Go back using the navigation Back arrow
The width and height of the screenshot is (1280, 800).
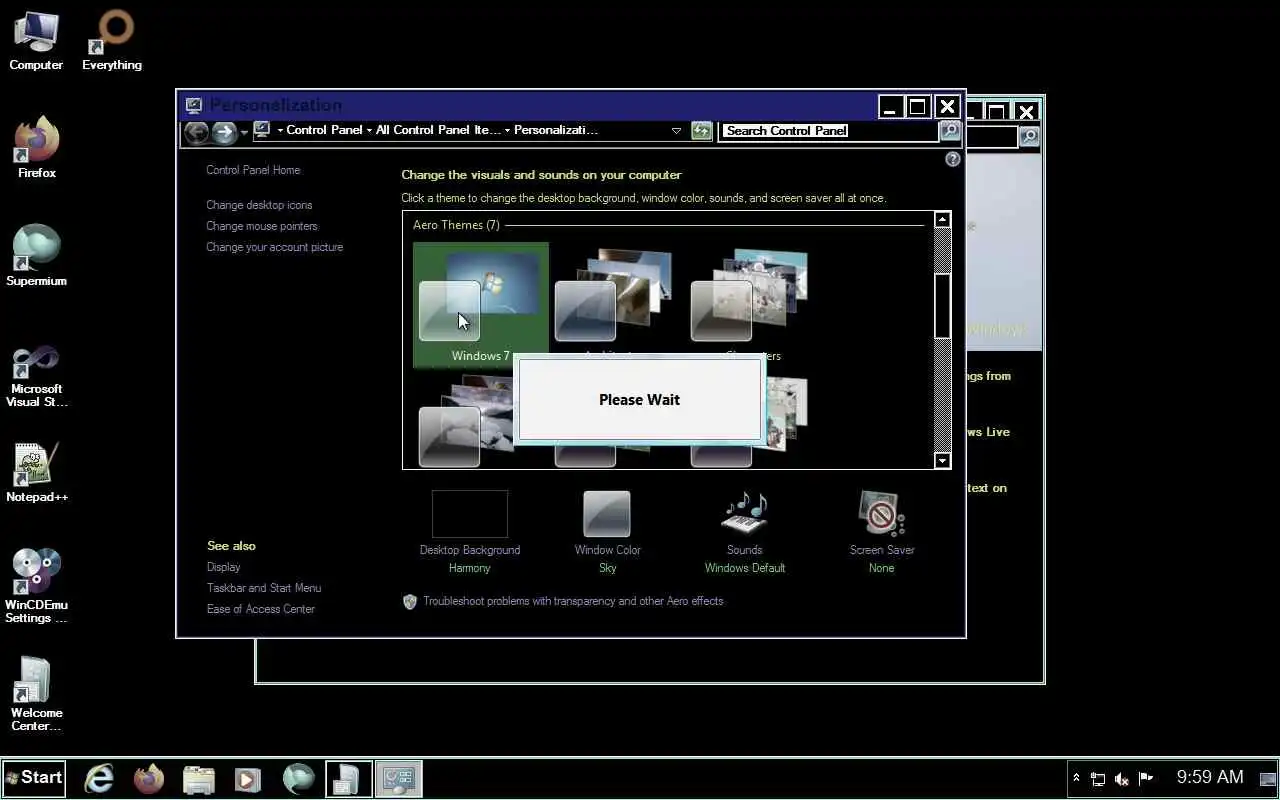(x=197, y=131)
